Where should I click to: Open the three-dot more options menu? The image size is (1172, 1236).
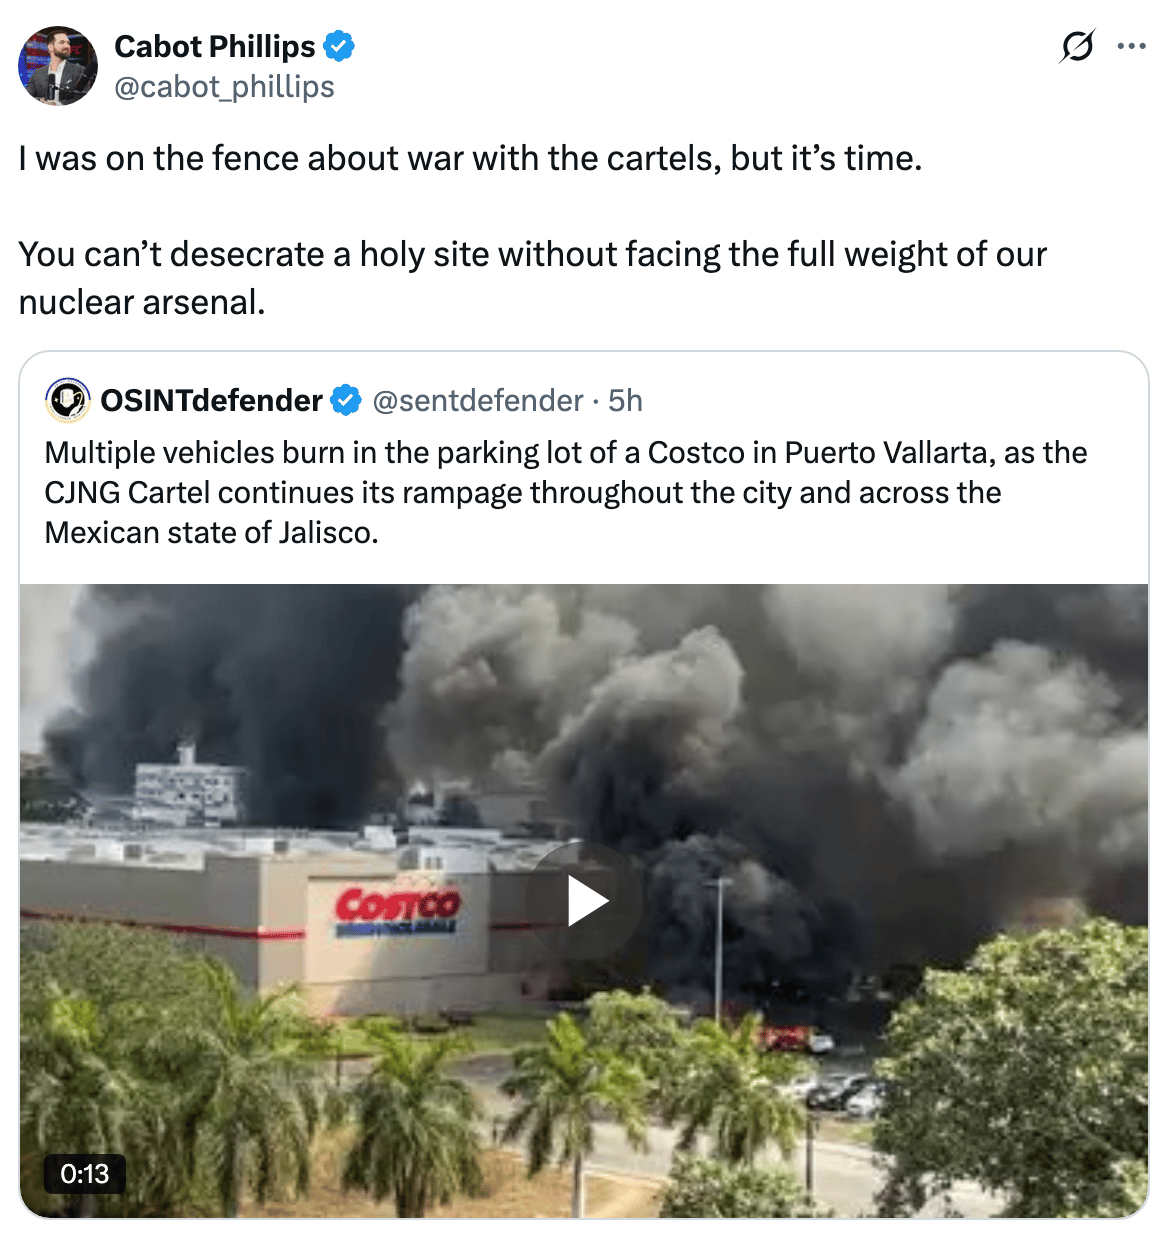click(1131, 46)
